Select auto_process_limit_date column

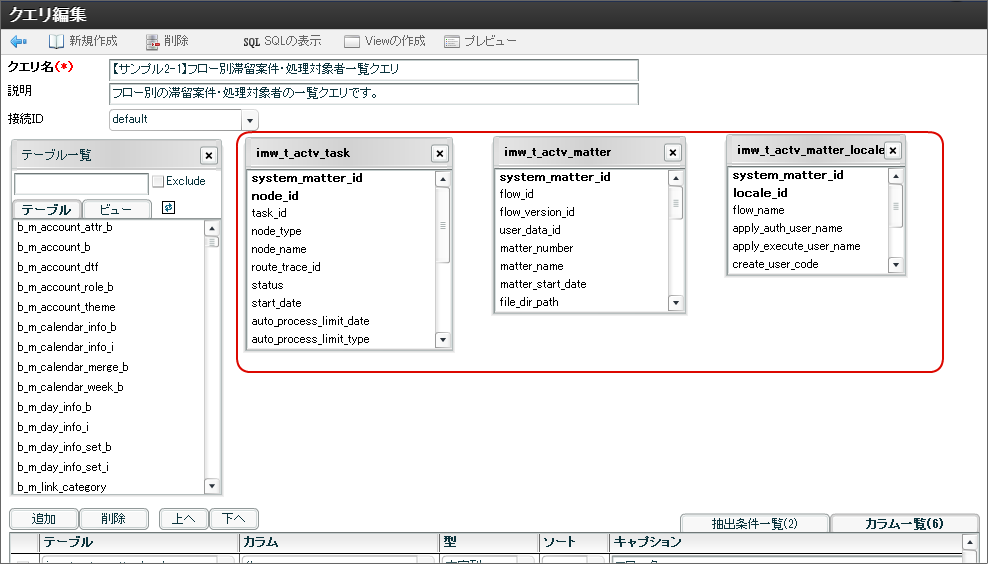pos(311,321)
